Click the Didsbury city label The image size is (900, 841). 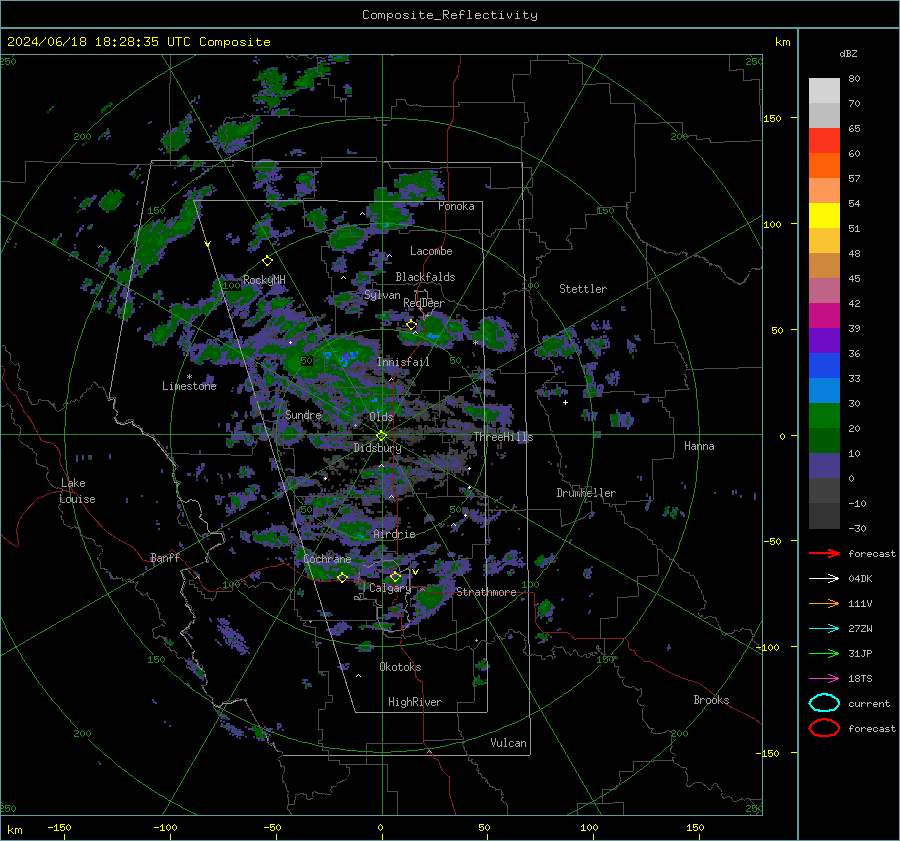(x=377, y=448)
